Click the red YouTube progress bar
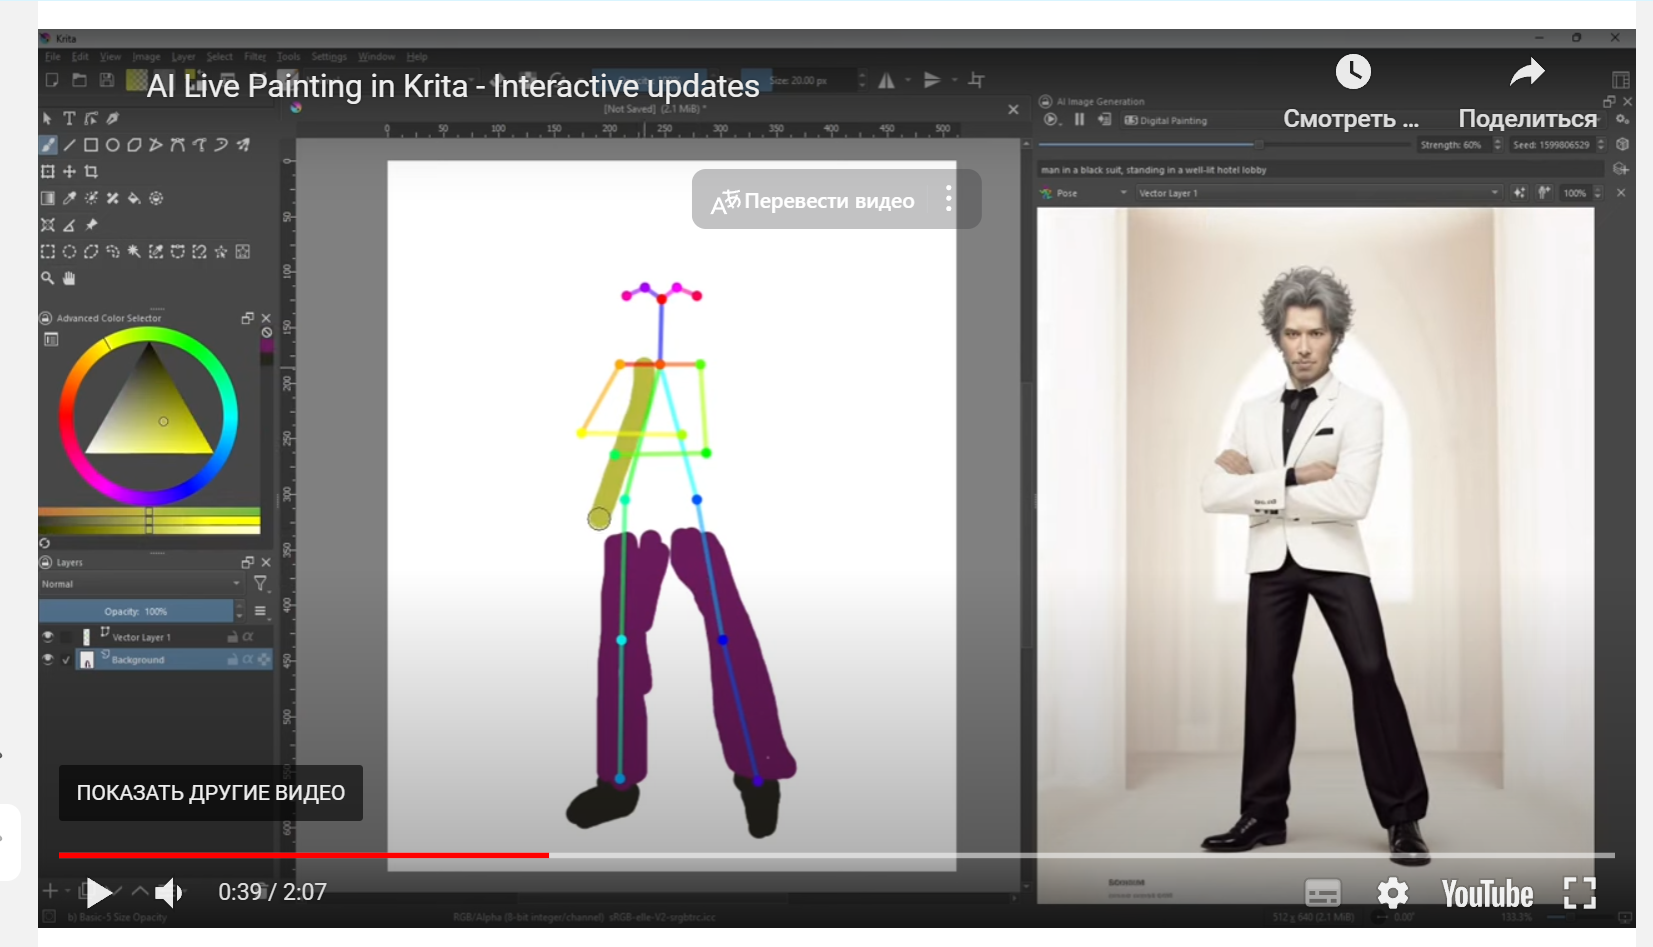Screen dimensions: 1653x947 pos(303,855)
